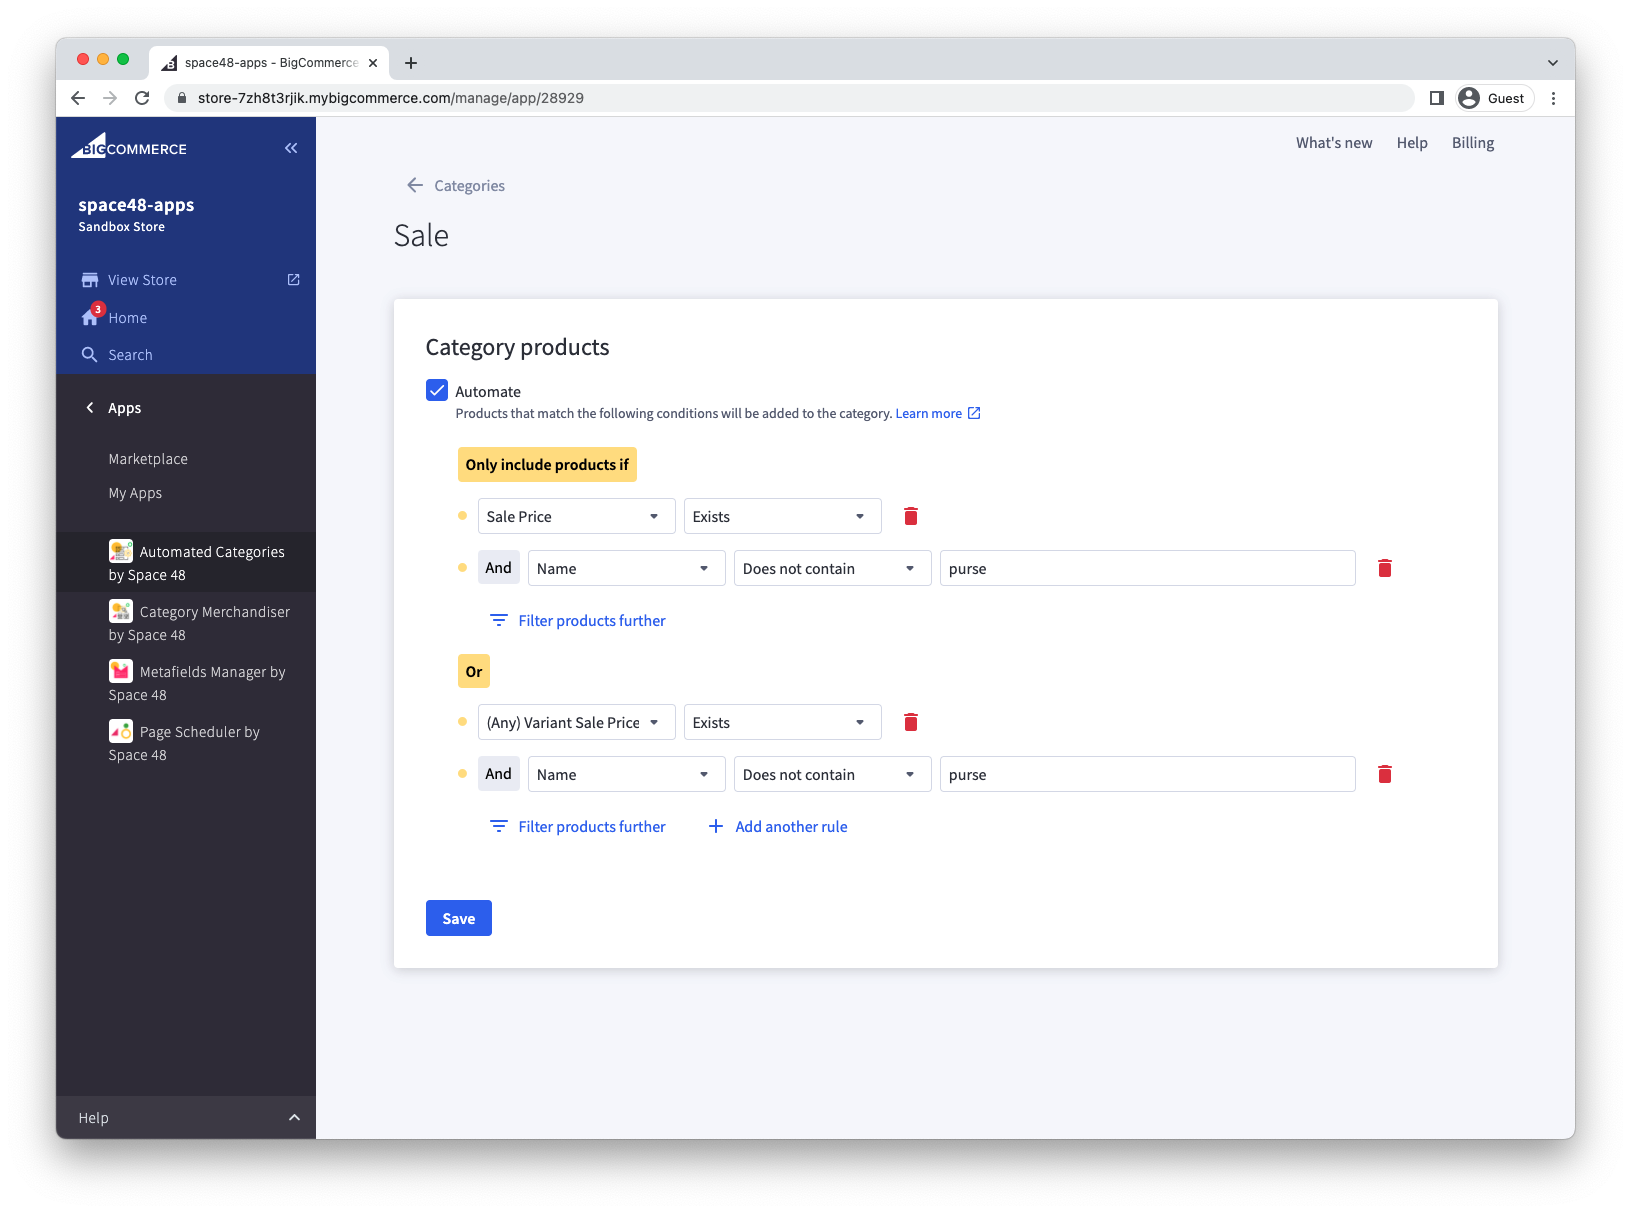Click the second And connector button
This screenshot has width=1631, height=1213.
click(x=498, y=773)
